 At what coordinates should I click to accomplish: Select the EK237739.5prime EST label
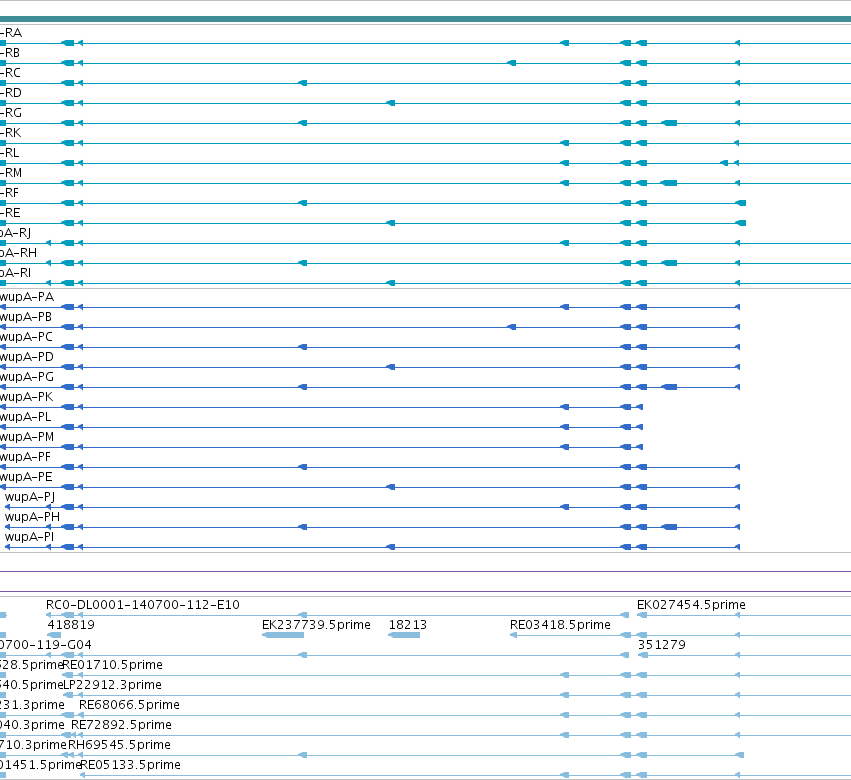pos(316,625)
